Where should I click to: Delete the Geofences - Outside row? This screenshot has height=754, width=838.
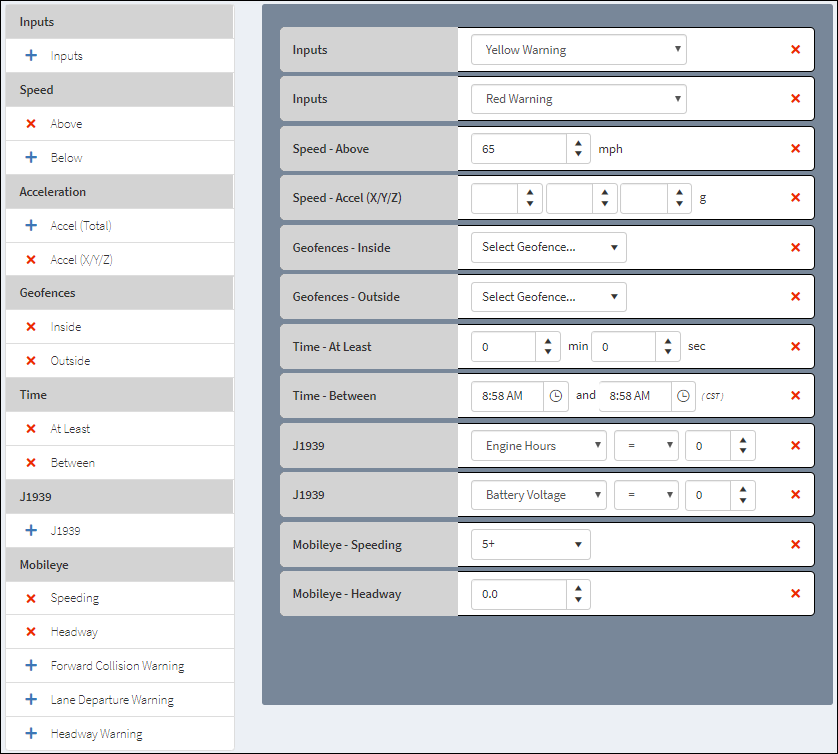pos(795,296)
